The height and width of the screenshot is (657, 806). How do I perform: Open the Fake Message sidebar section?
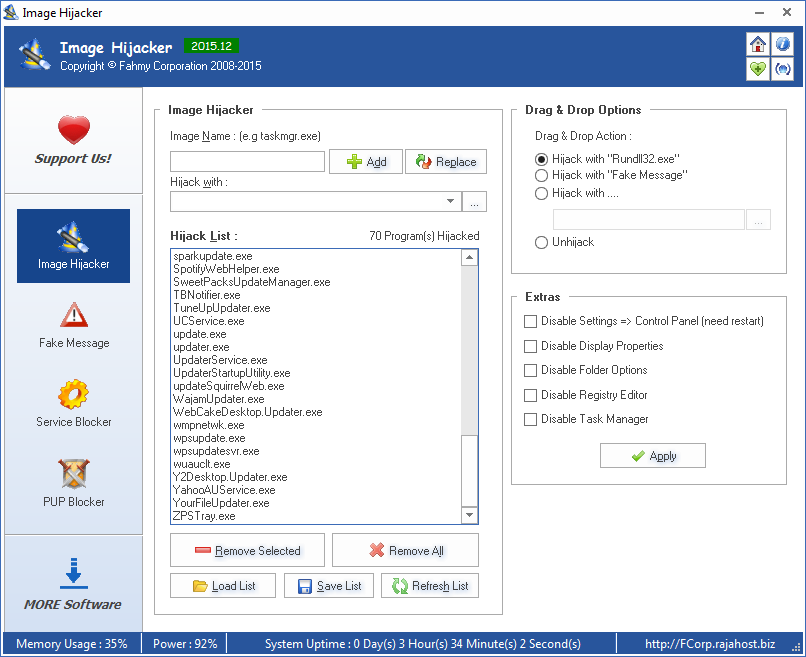[x=74, y=325]
